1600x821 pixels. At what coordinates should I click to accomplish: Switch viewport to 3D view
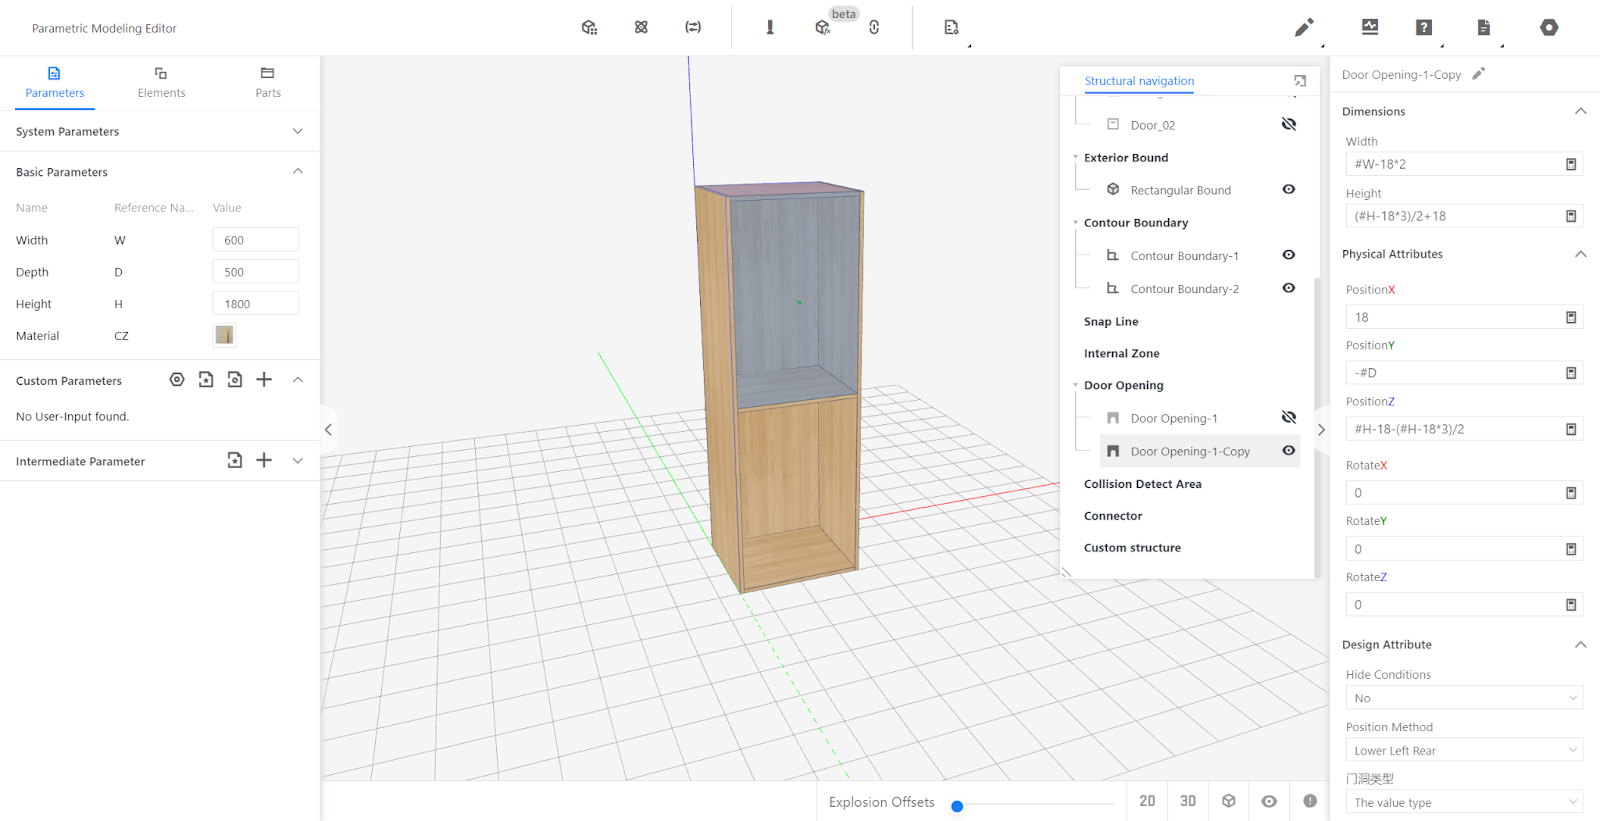tap(1188, 801)
